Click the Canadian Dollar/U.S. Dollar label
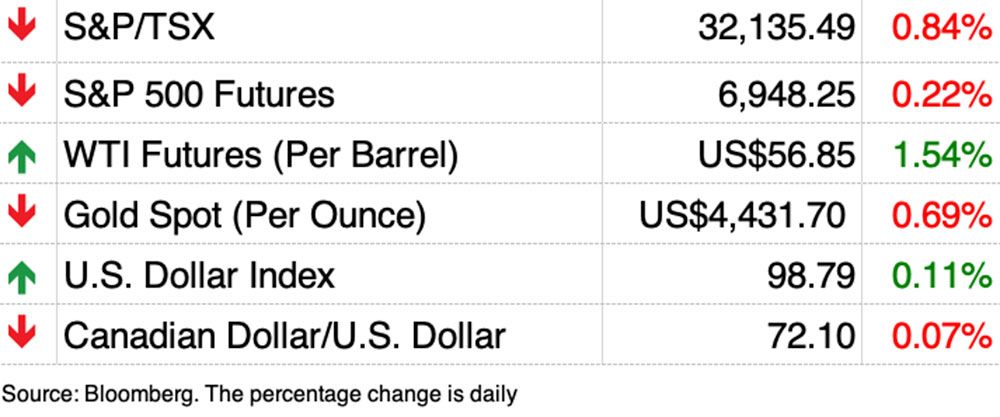1000x417 pixels. pyautogui.click(x=284, y=334)
